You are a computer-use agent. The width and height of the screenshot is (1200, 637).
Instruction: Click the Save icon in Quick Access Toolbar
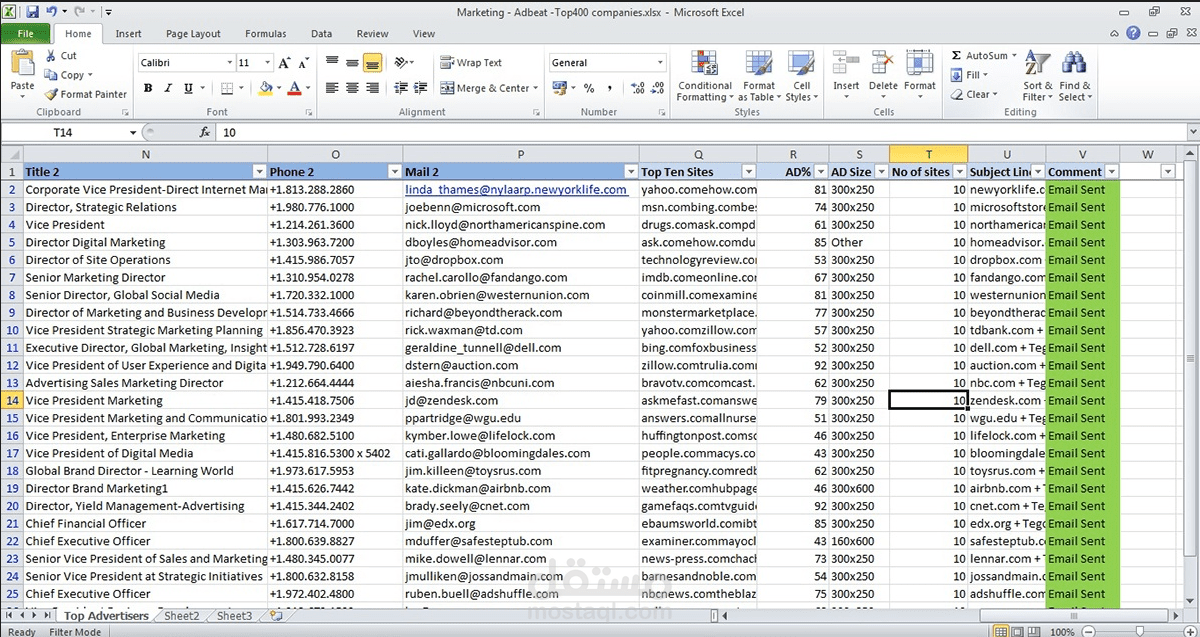(32, 12)
